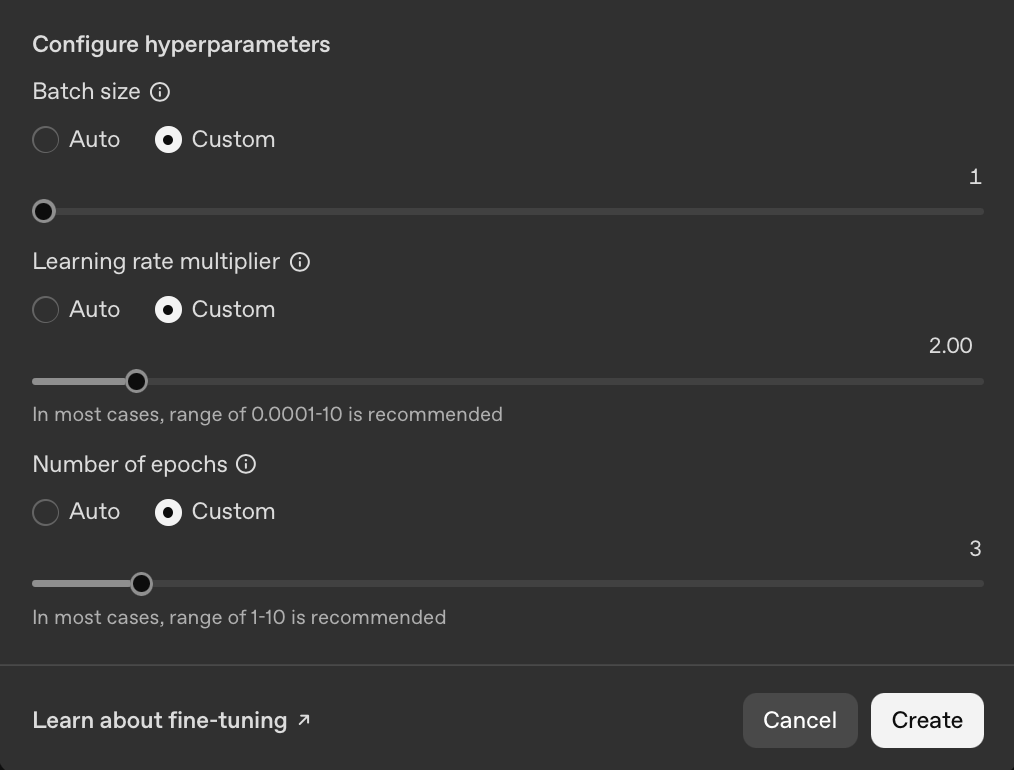This screenshot has width=1014, height=770.
Task: Click the Cancel button
Action: coord(799,720)
